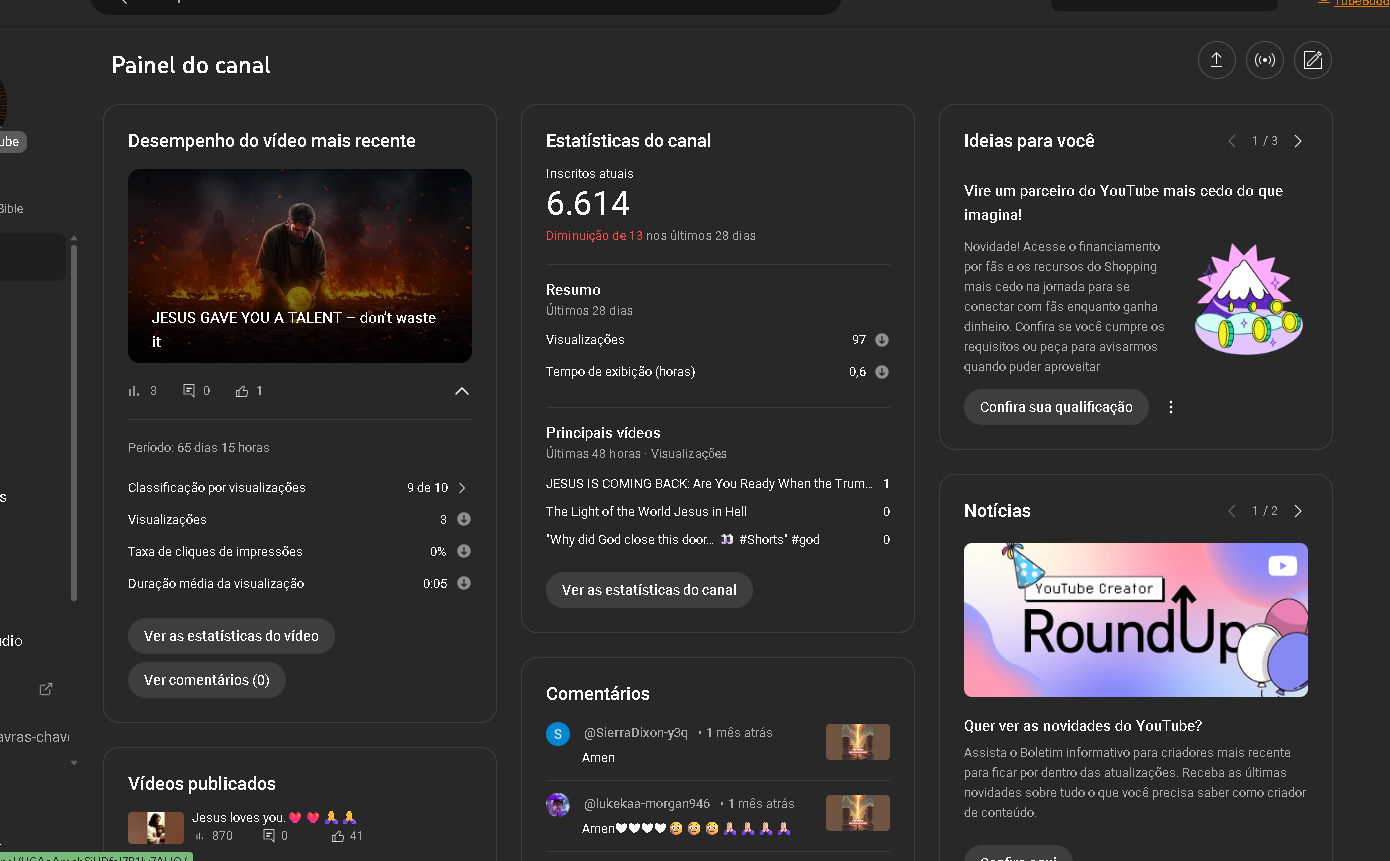Click the lukekaa-morgan946 profile avatar

point(558,805)
